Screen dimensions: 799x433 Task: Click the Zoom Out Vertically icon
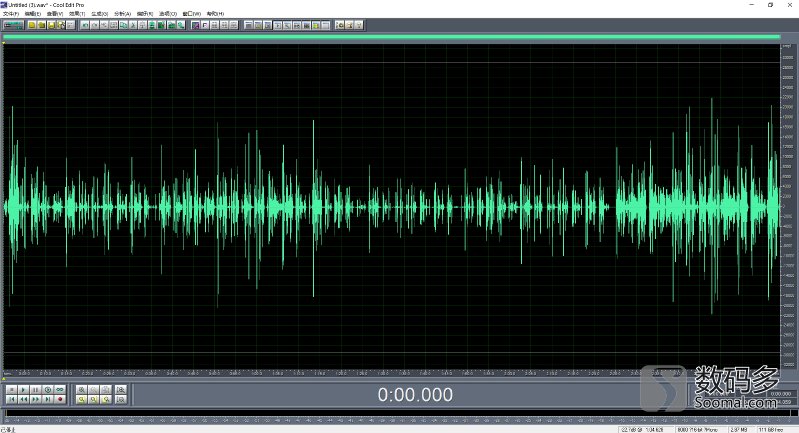tap(121, 399)
